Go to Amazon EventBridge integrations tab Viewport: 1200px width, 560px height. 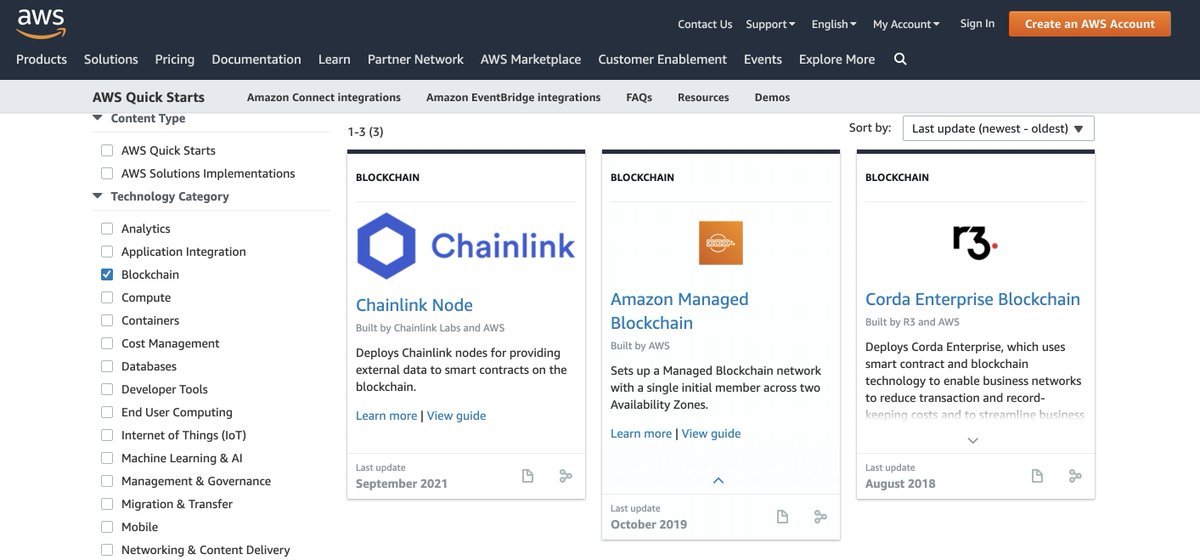513,97
